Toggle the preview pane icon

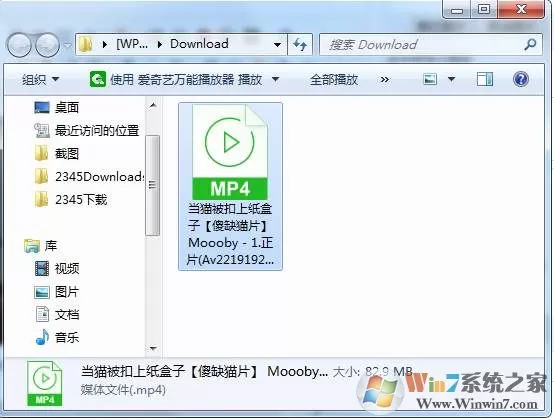click(484, 79)
